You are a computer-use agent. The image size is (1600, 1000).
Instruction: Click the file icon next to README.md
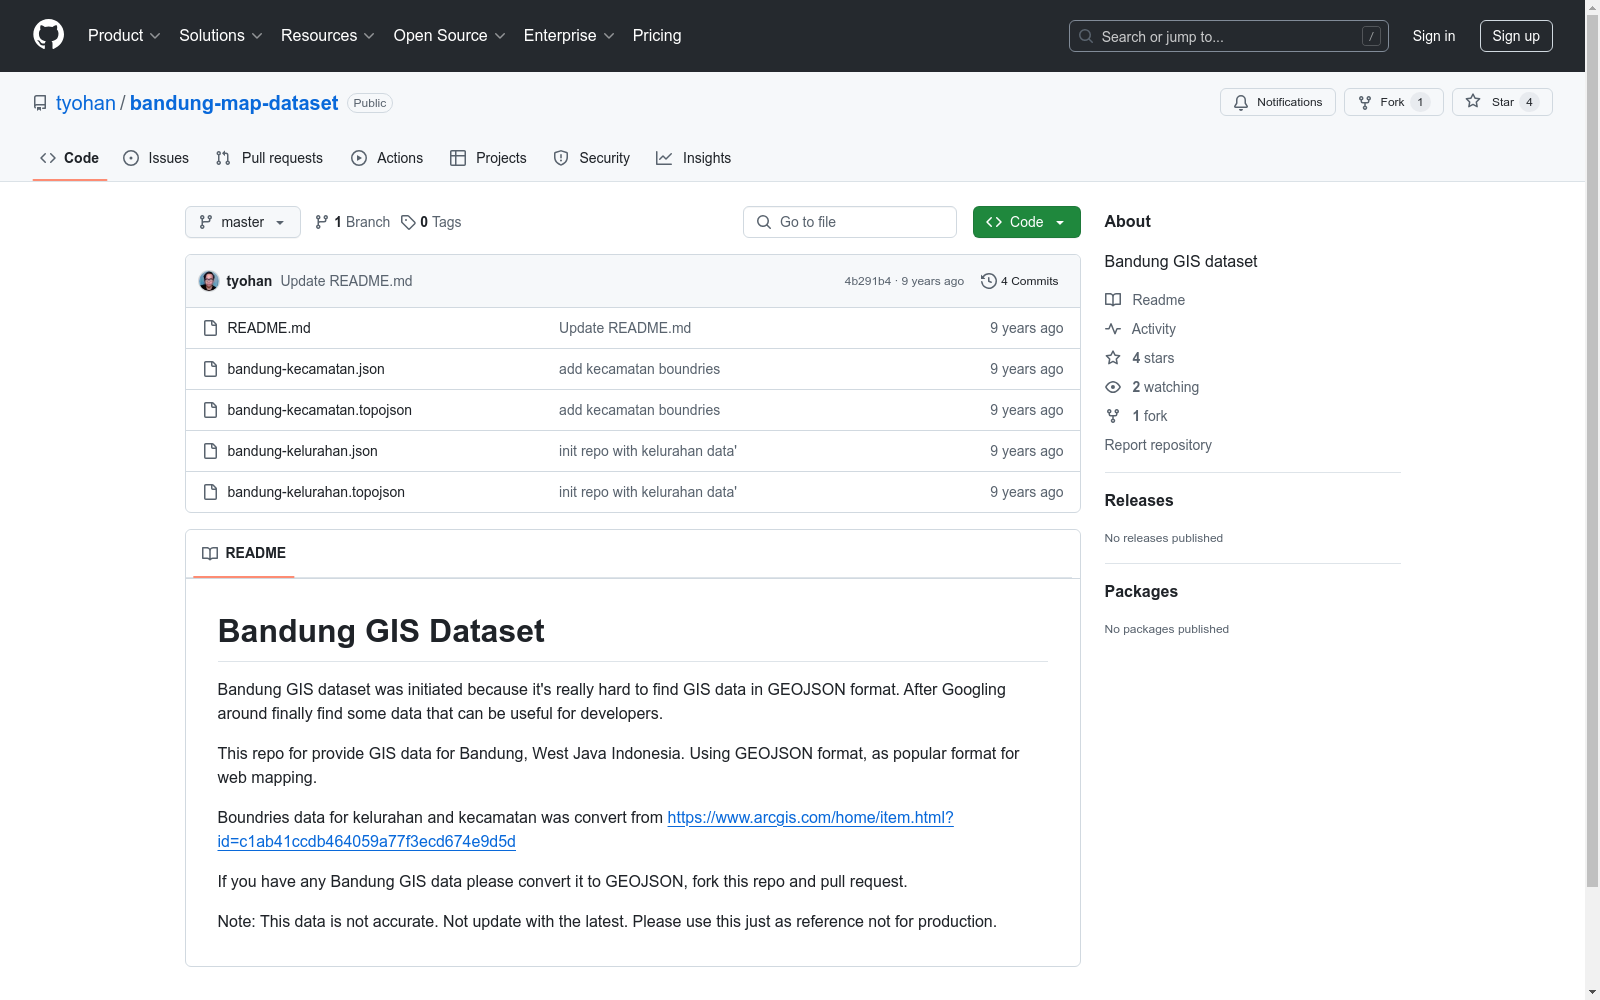(210, 328)
